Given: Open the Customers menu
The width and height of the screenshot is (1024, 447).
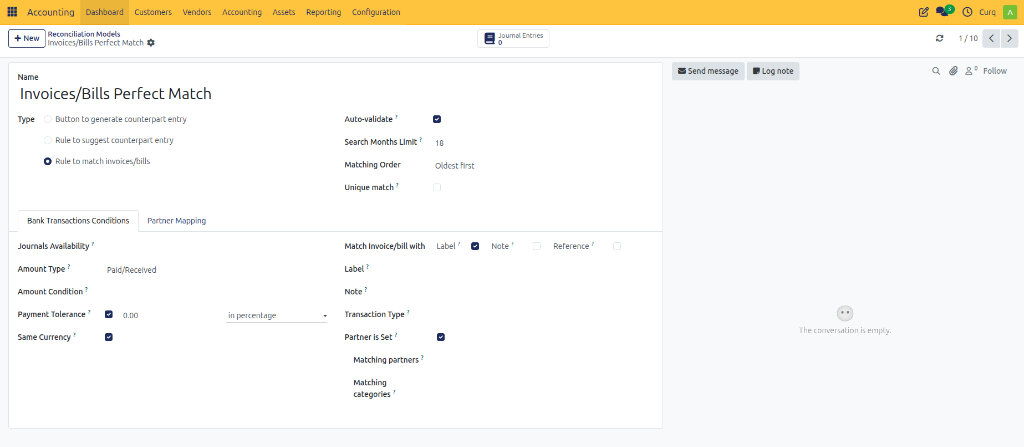Looking at the screenshot, I should click(x=153, y=12).
